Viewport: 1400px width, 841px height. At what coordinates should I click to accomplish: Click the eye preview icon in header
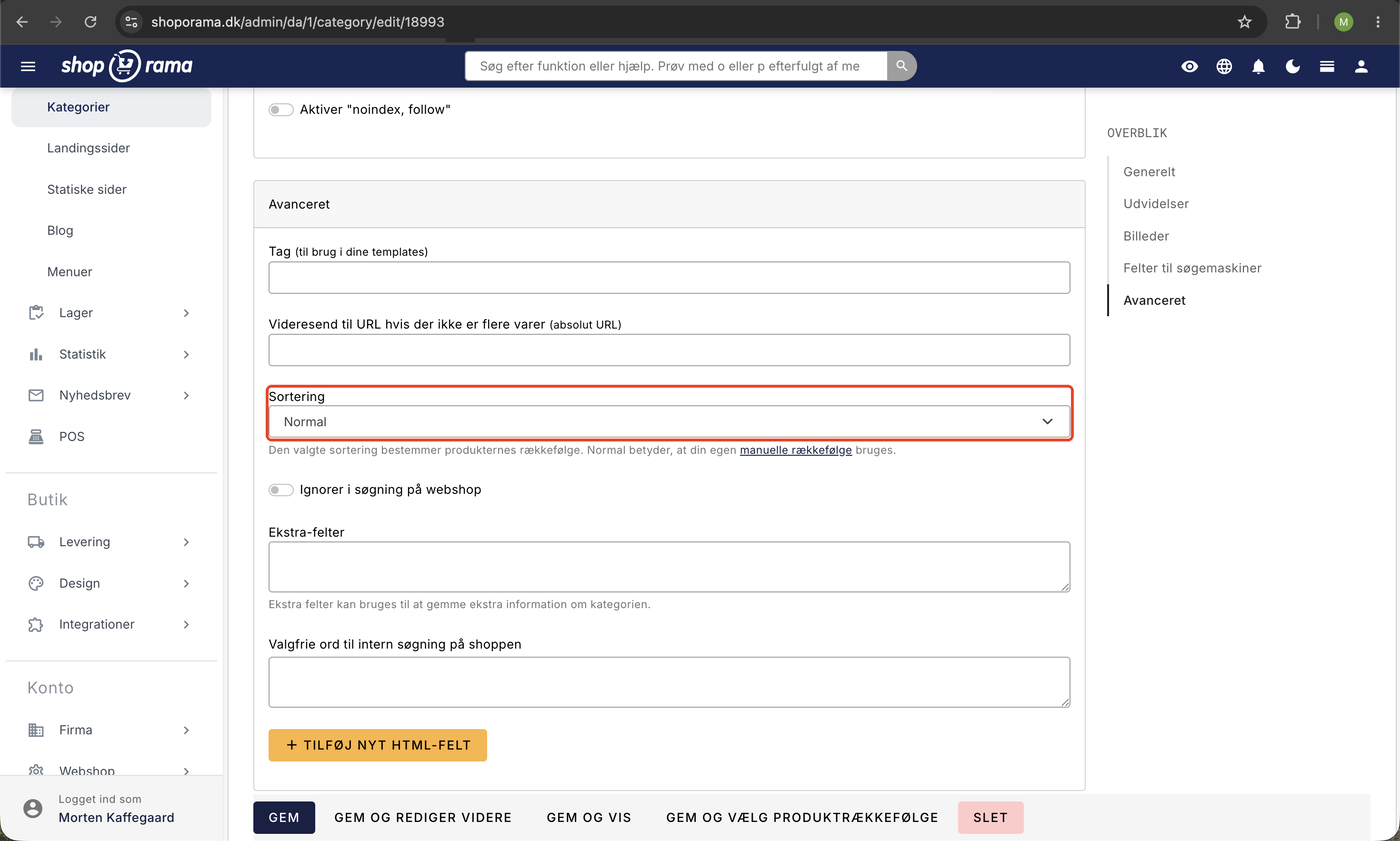[1189, 66]
